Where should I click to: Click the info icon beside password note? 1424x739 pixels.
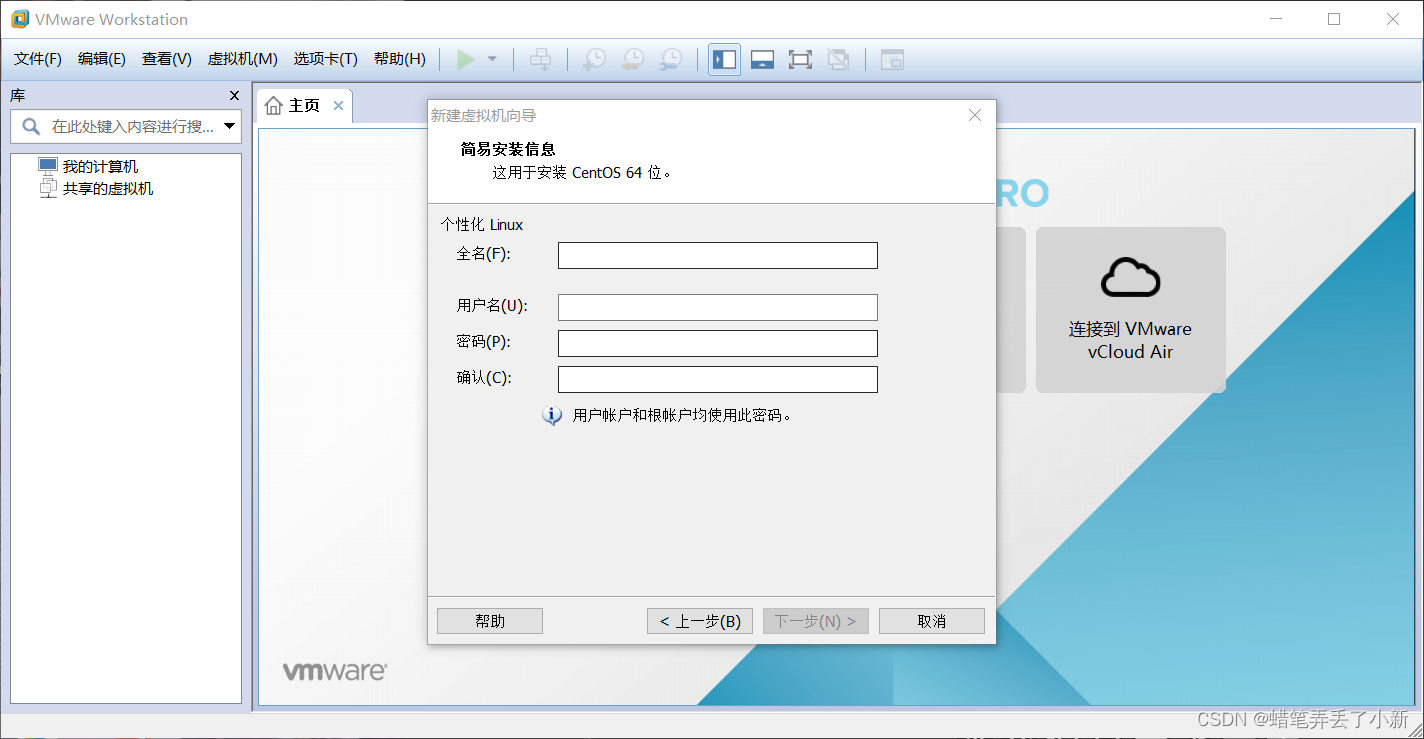pyautogui.click(x=552, y=415)
